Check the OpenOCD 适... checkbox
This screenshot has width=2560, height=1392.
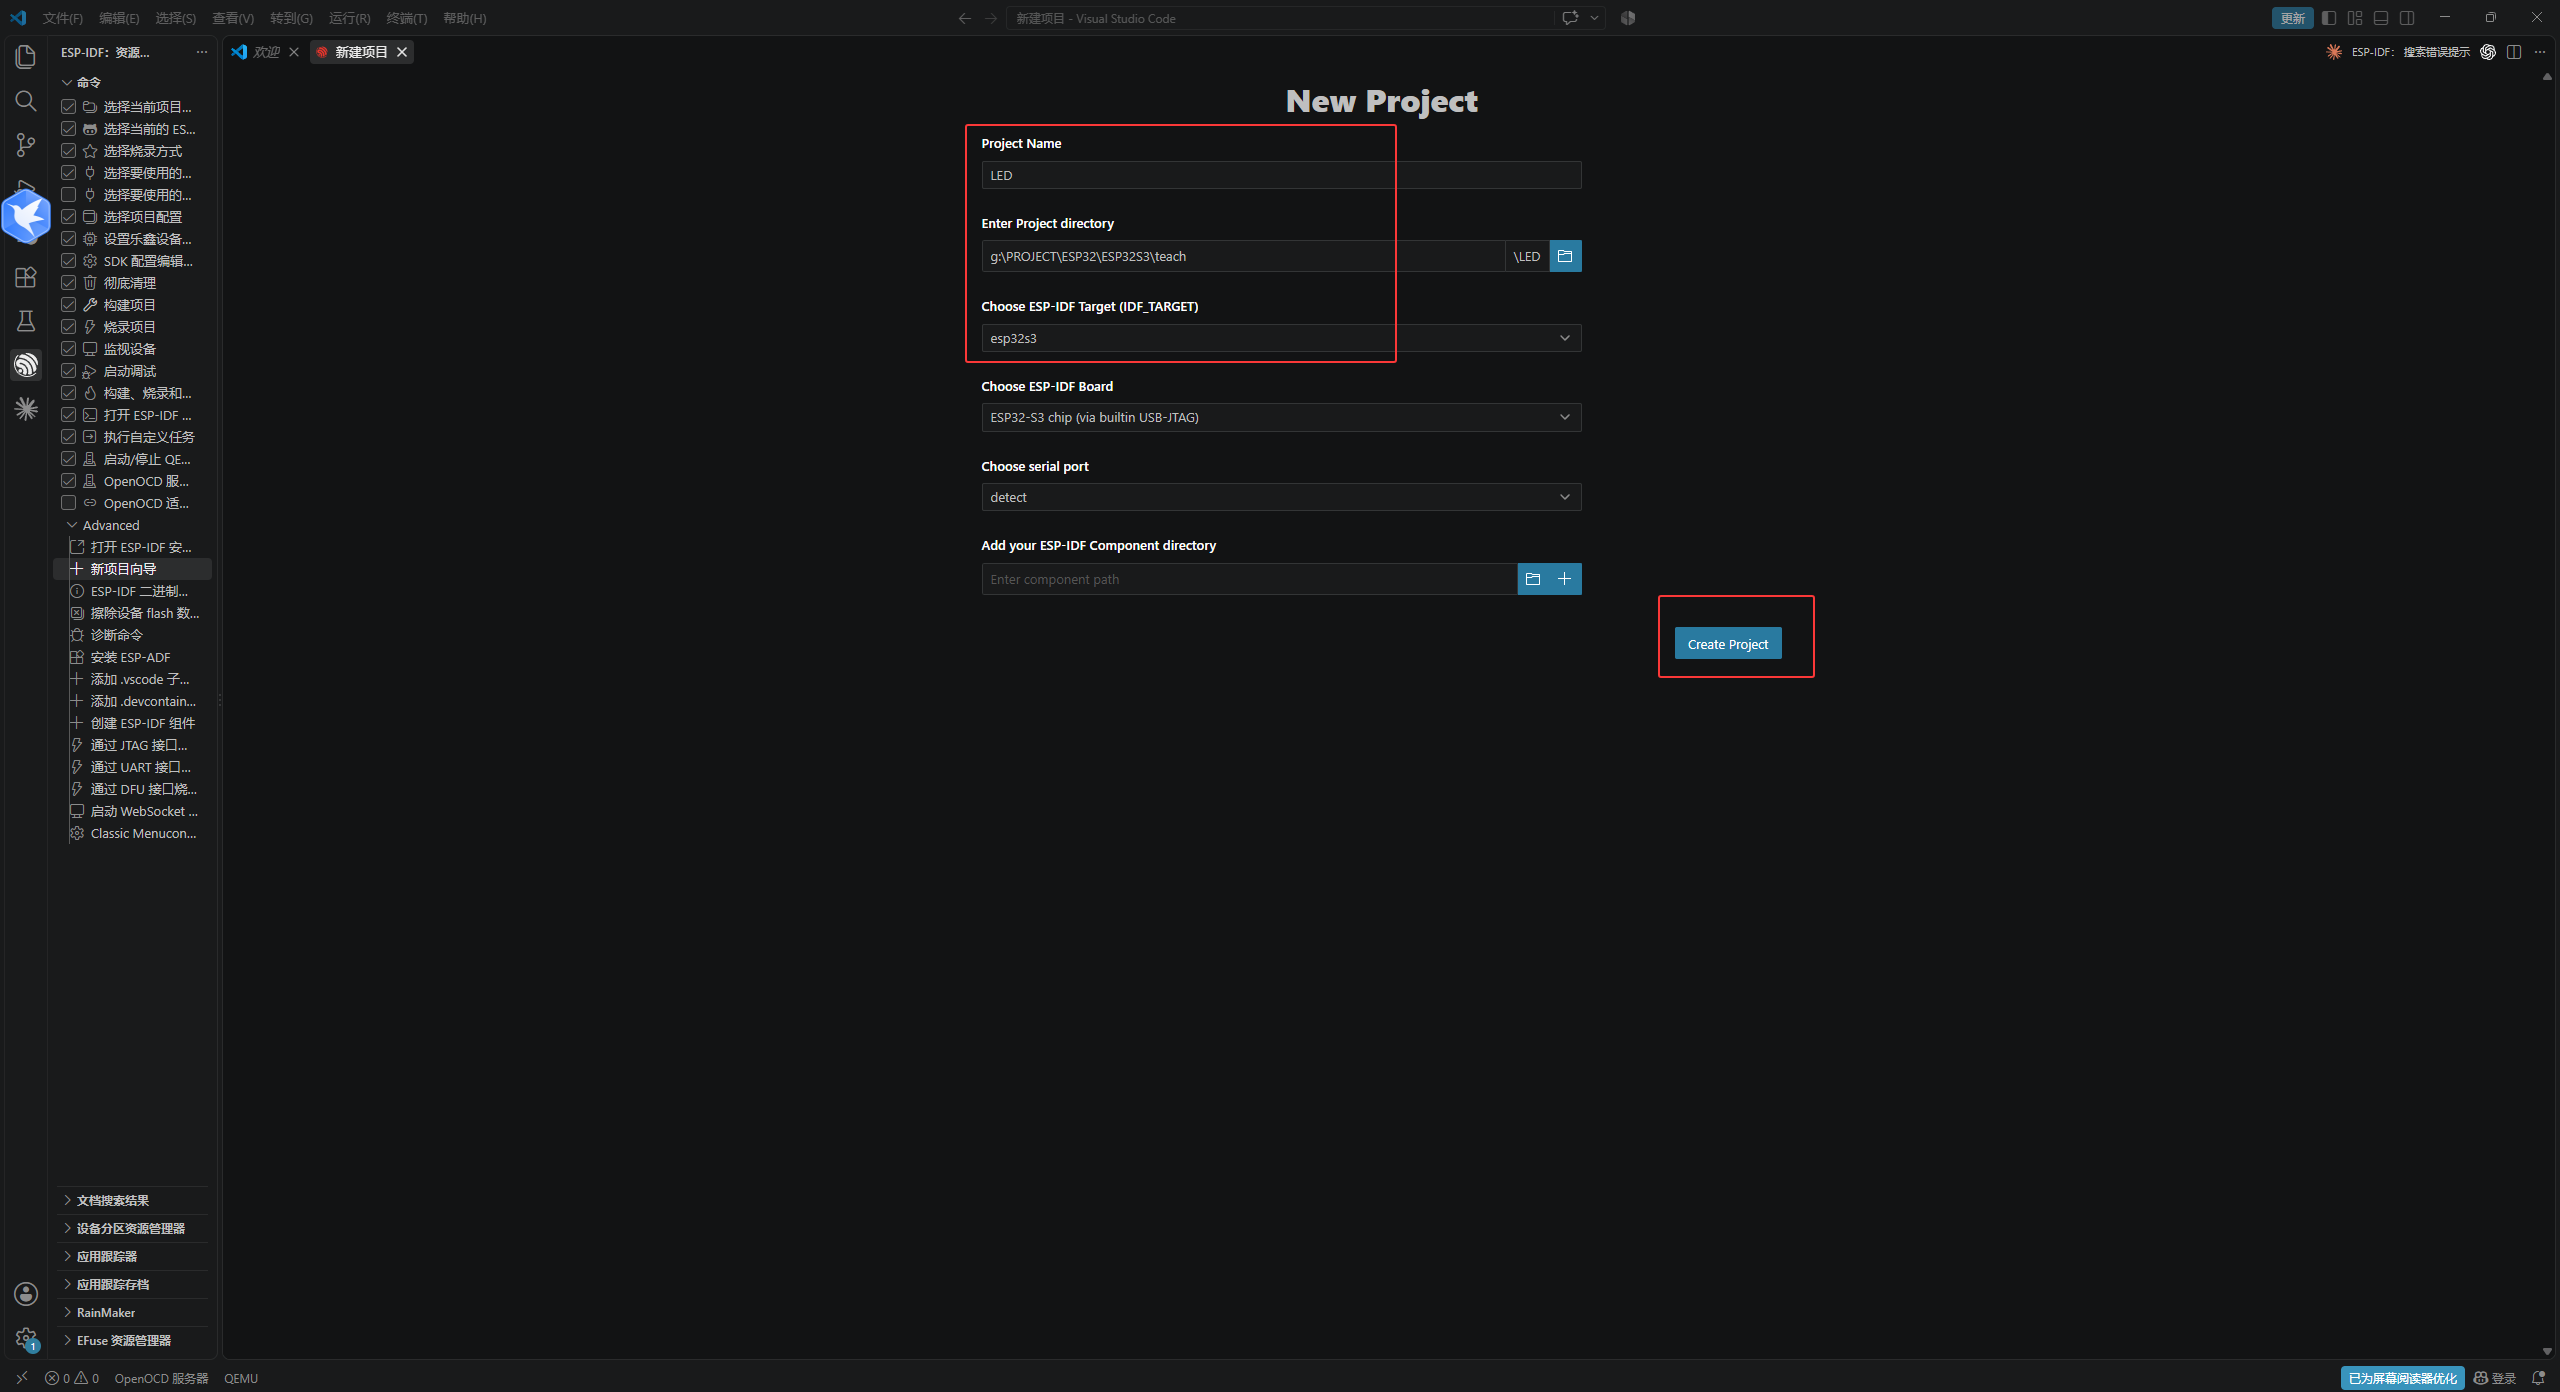(x=69, y=503)
